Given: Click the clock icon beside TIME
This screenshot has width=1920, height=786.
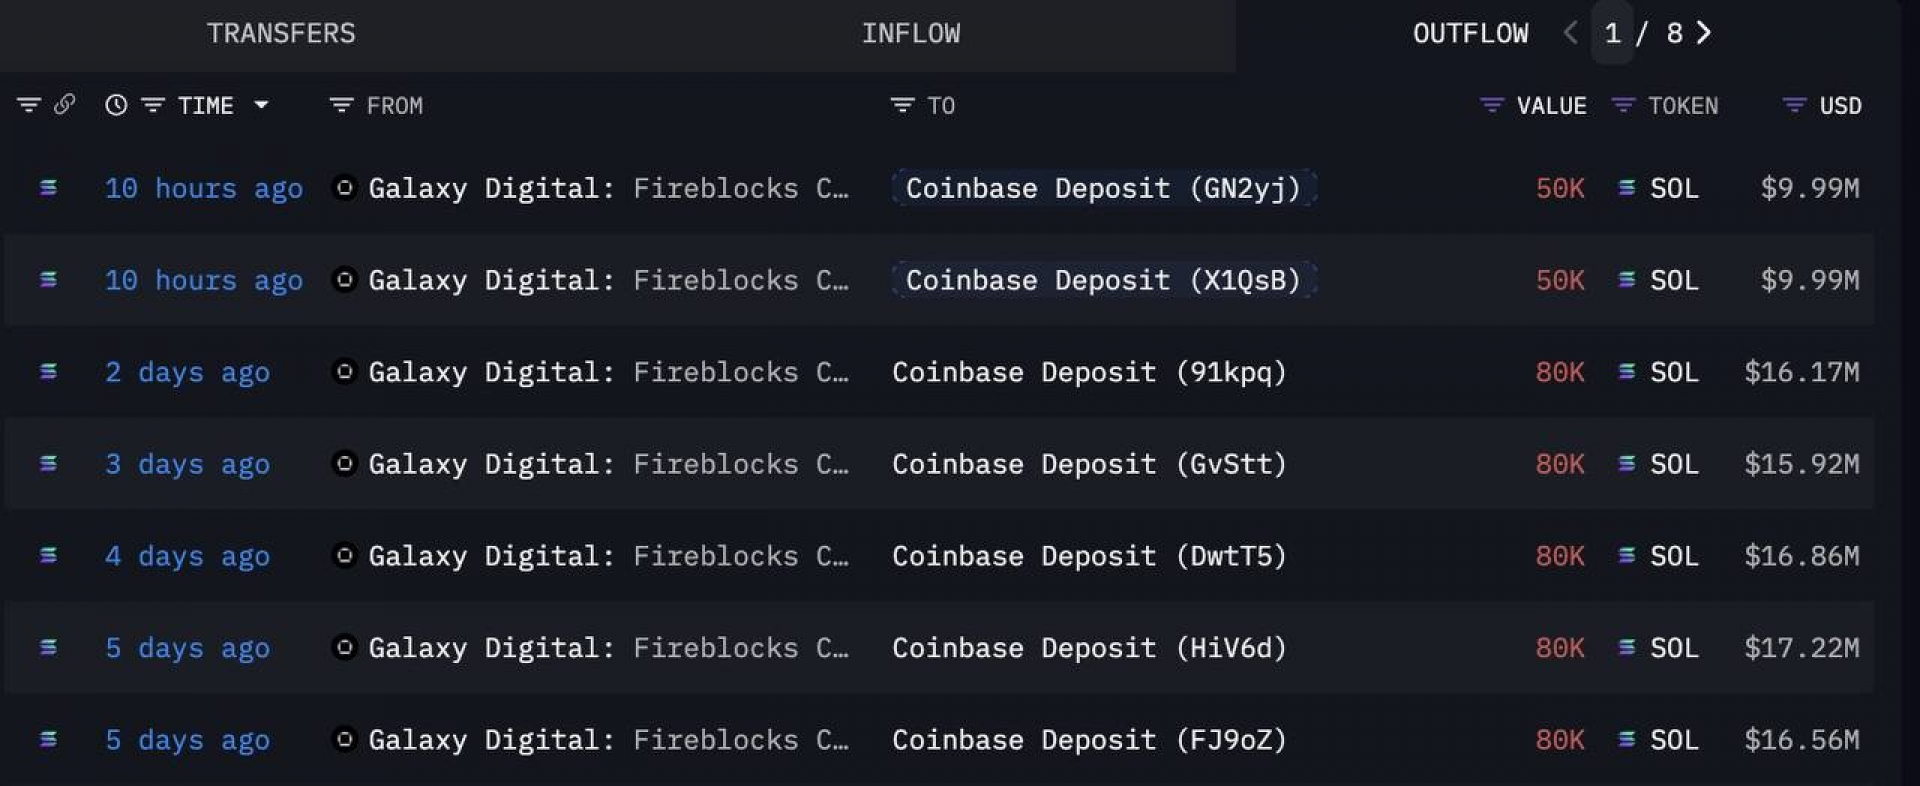Looking at the screenshot, I should [116, 105].
